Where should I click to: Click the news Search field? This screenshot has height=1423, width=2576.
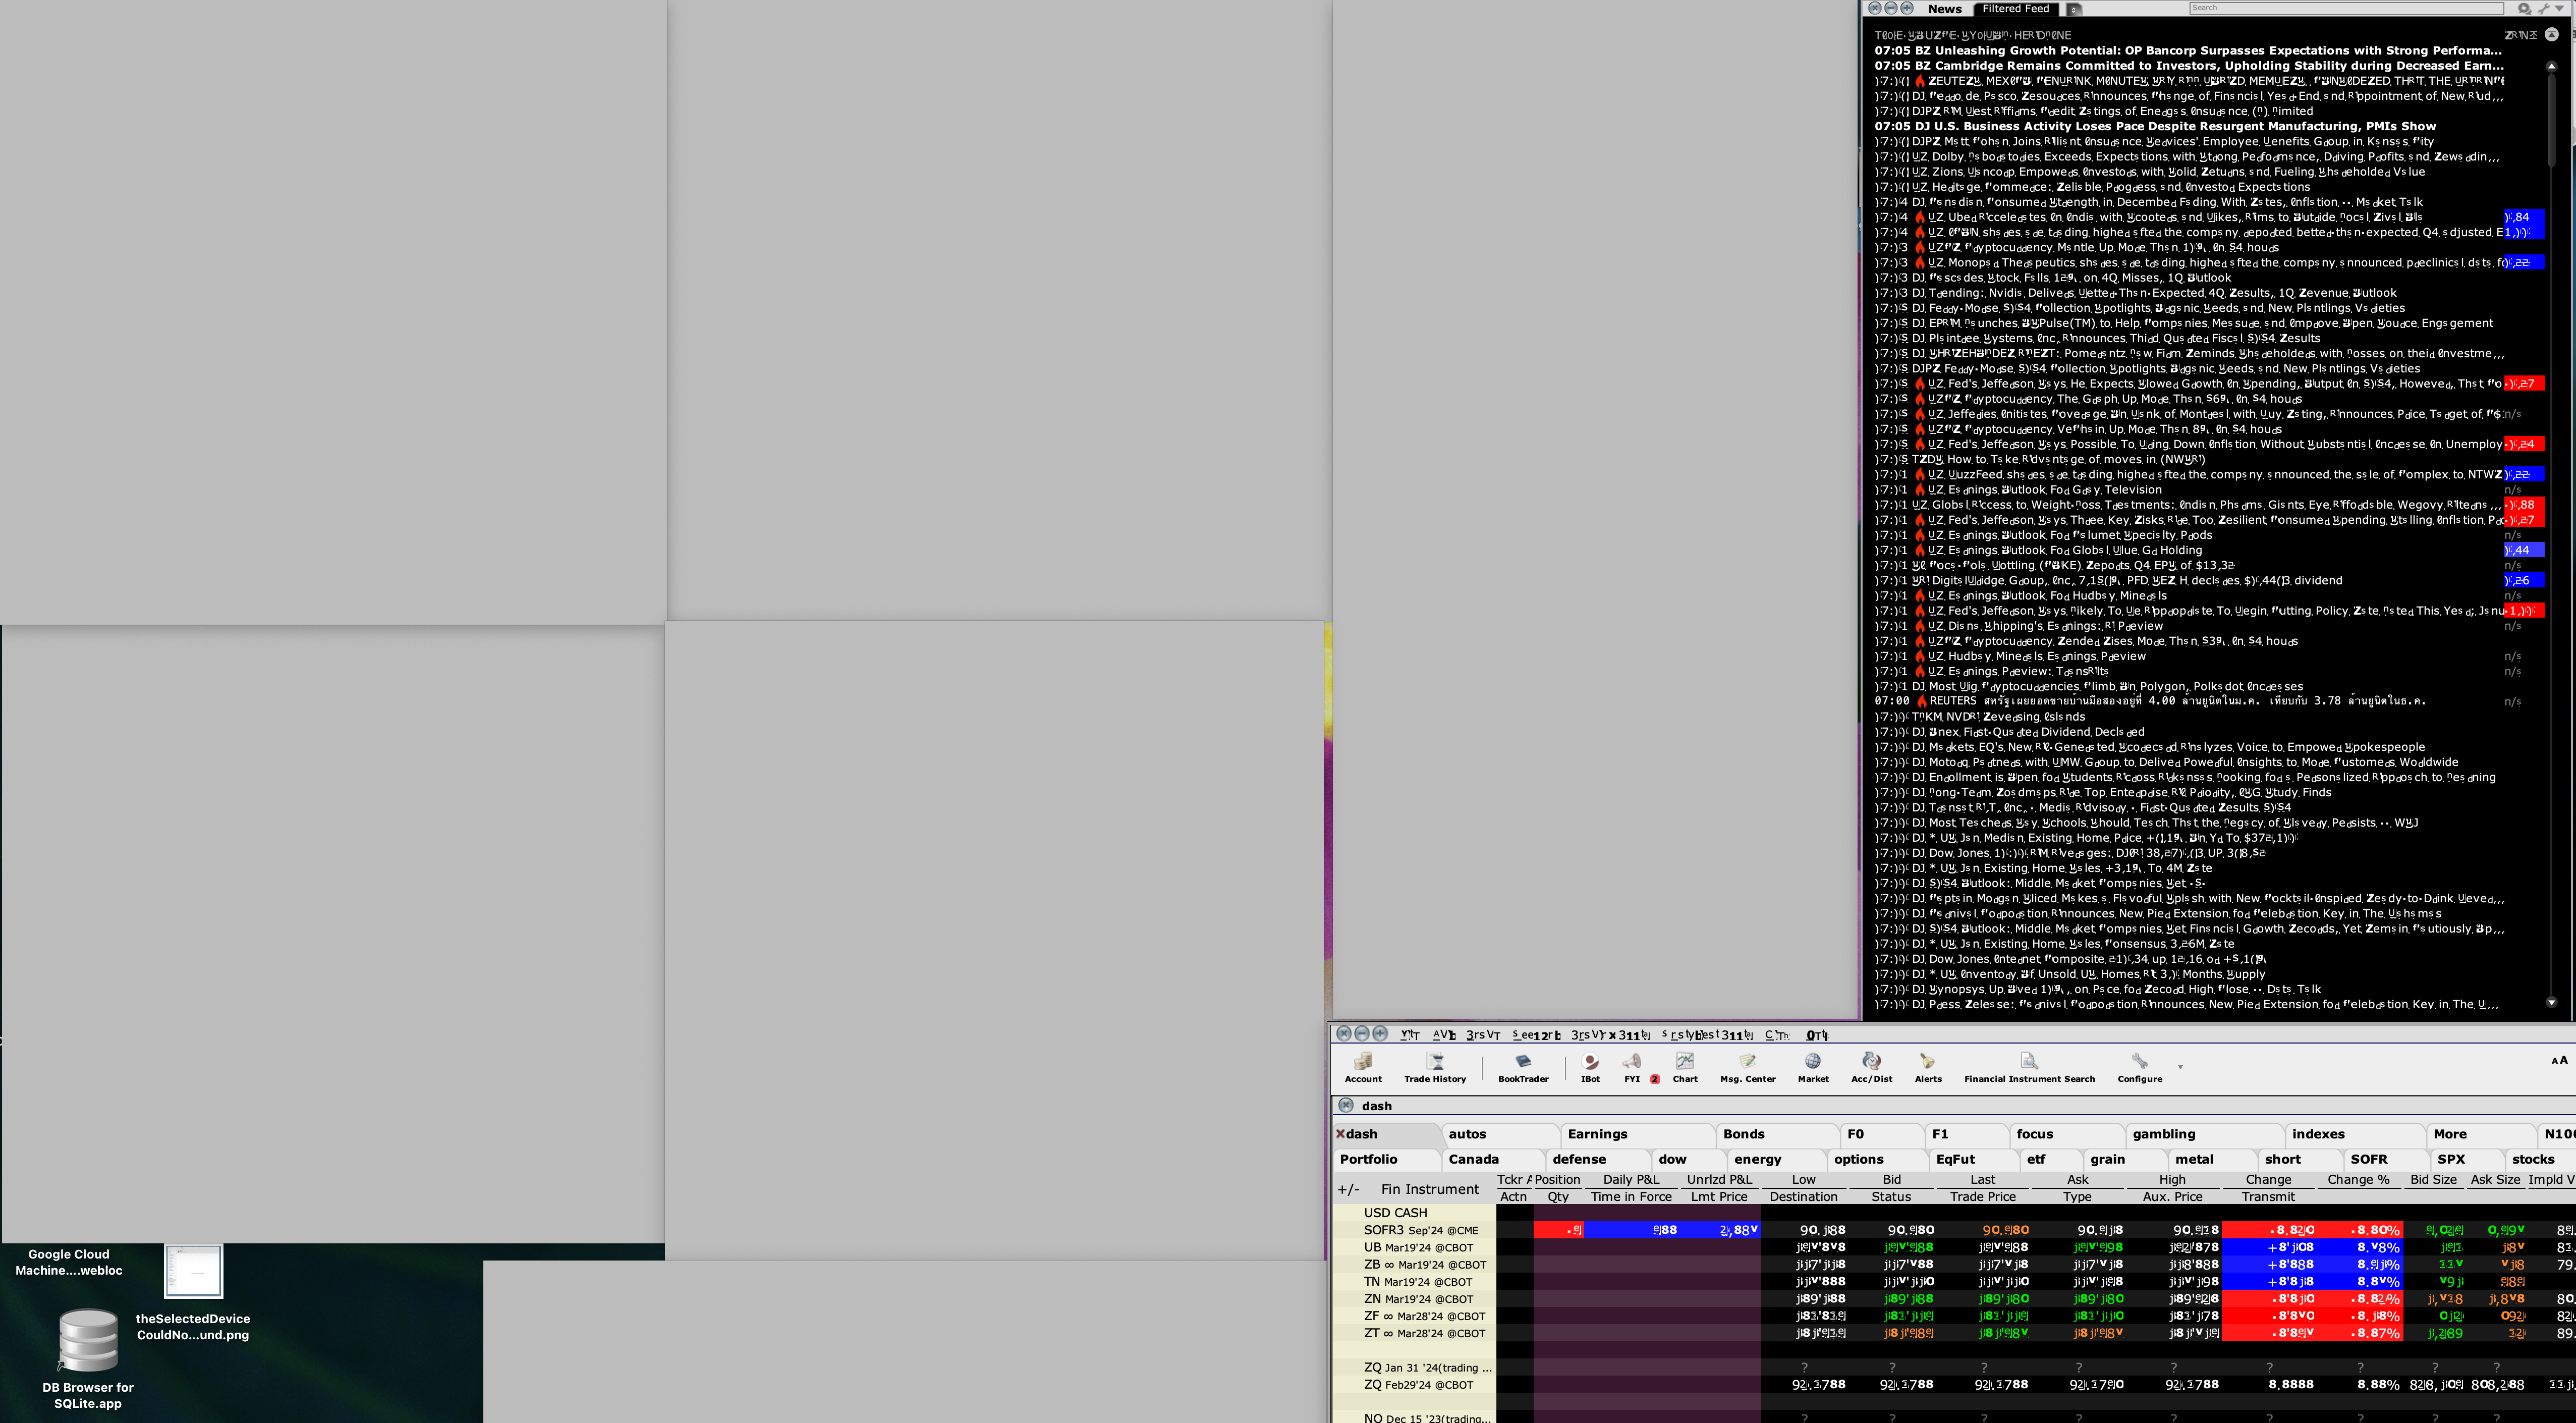(x=2345, y=9)
